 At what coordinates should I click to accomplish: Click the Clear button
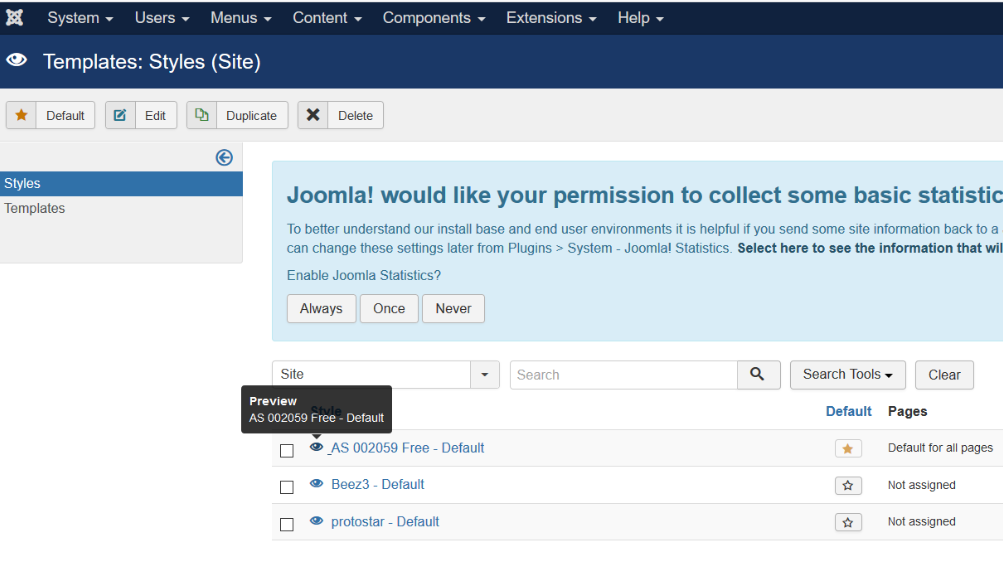[944, 375]
